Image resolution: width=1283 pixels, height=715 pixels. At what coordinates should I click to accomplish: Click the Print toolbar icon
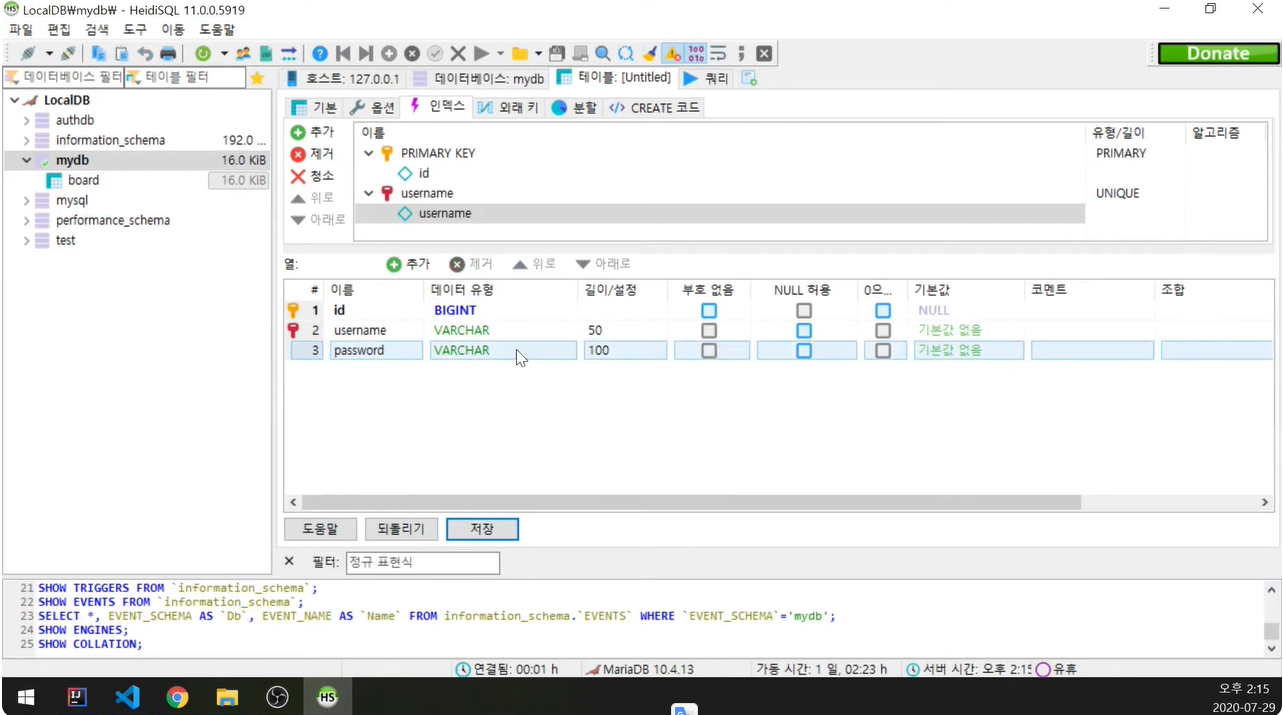(x=168, y=53)
